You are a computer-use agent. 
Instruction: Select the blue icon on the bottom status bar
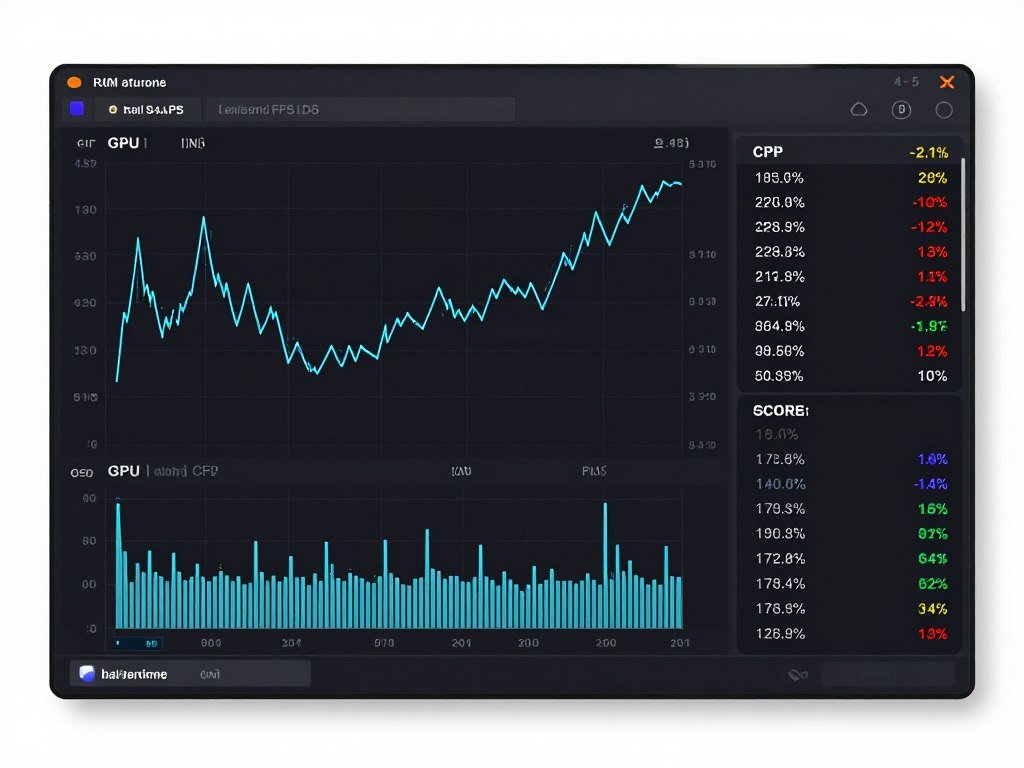tap(85, 673)
